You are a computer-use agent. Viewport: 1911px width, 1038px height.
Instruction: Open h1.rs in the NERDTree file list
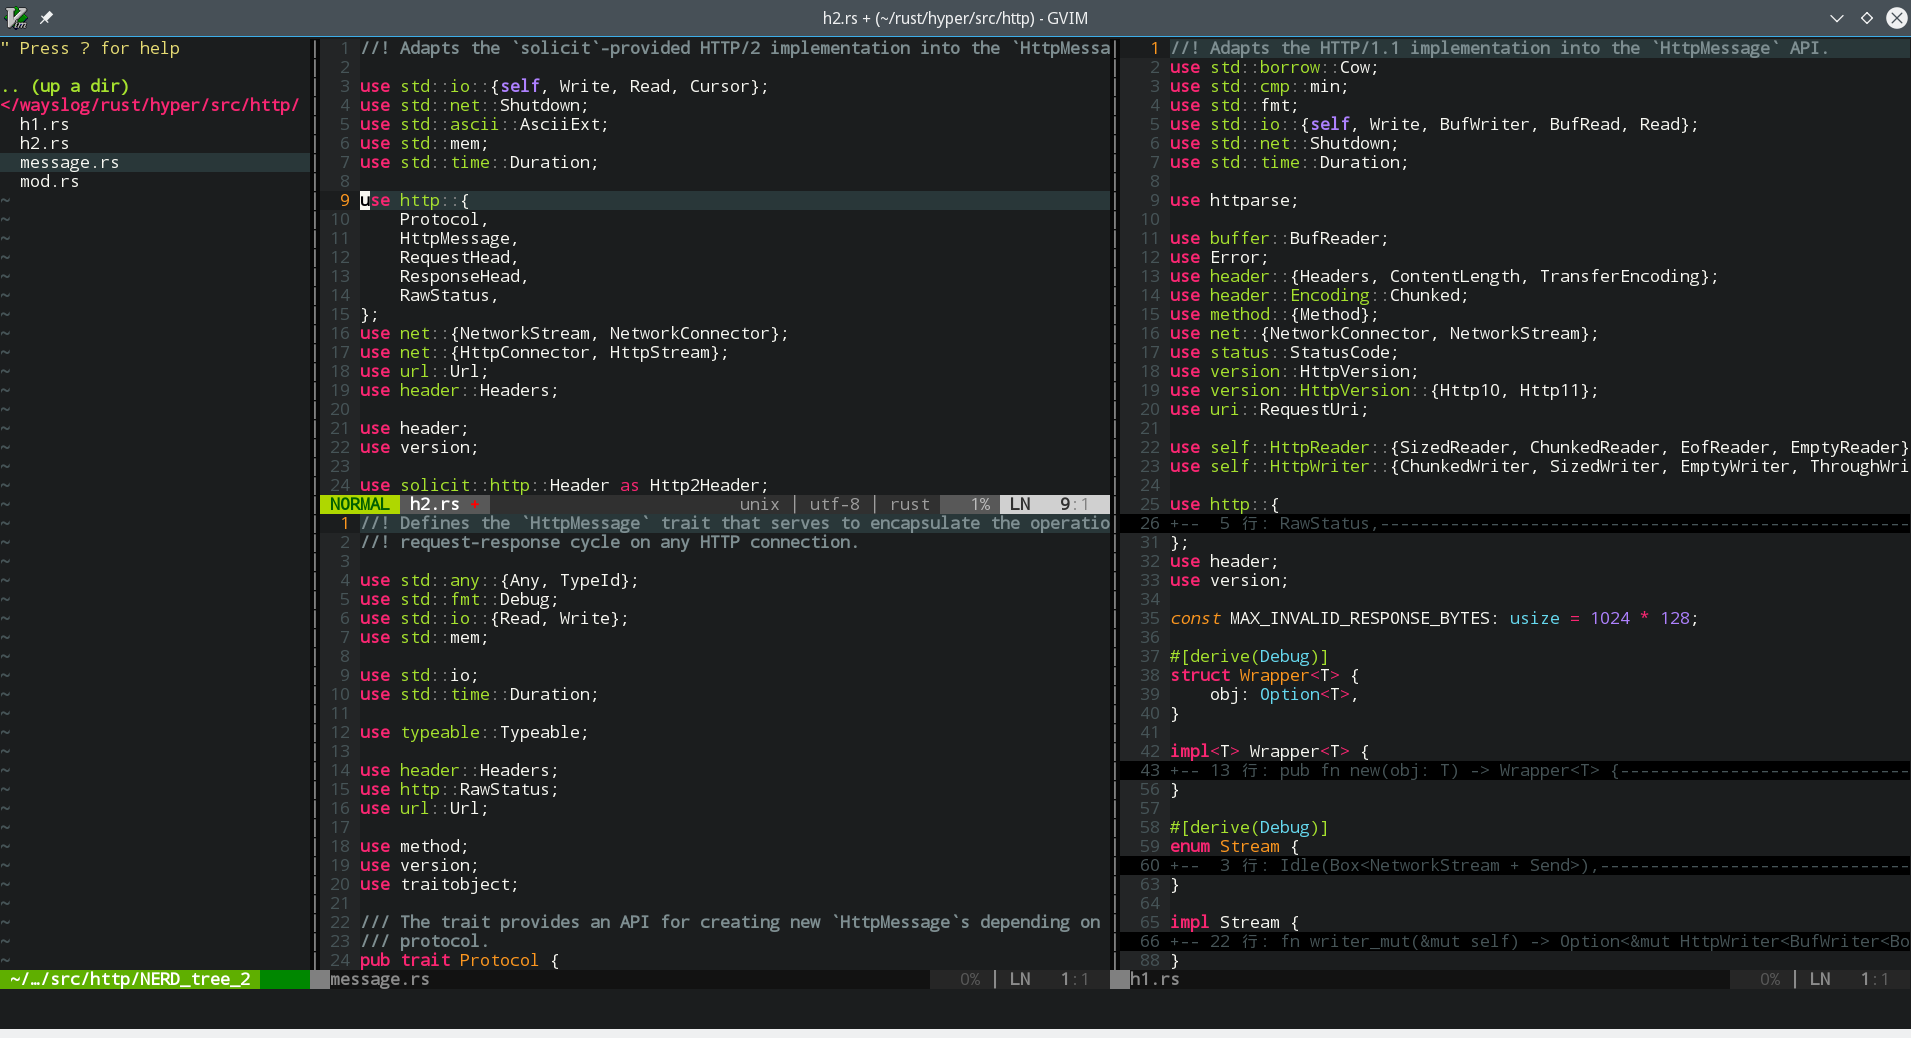(44, 125)
